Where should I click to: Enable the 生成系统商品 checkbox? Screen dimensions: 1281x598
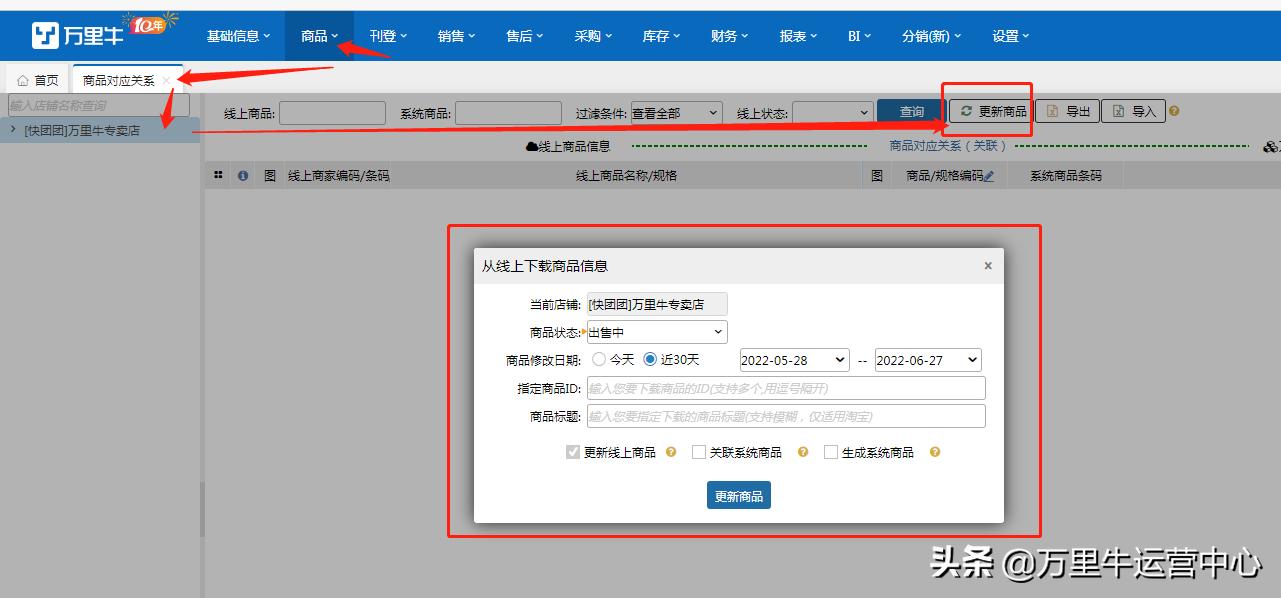point(831,452)
